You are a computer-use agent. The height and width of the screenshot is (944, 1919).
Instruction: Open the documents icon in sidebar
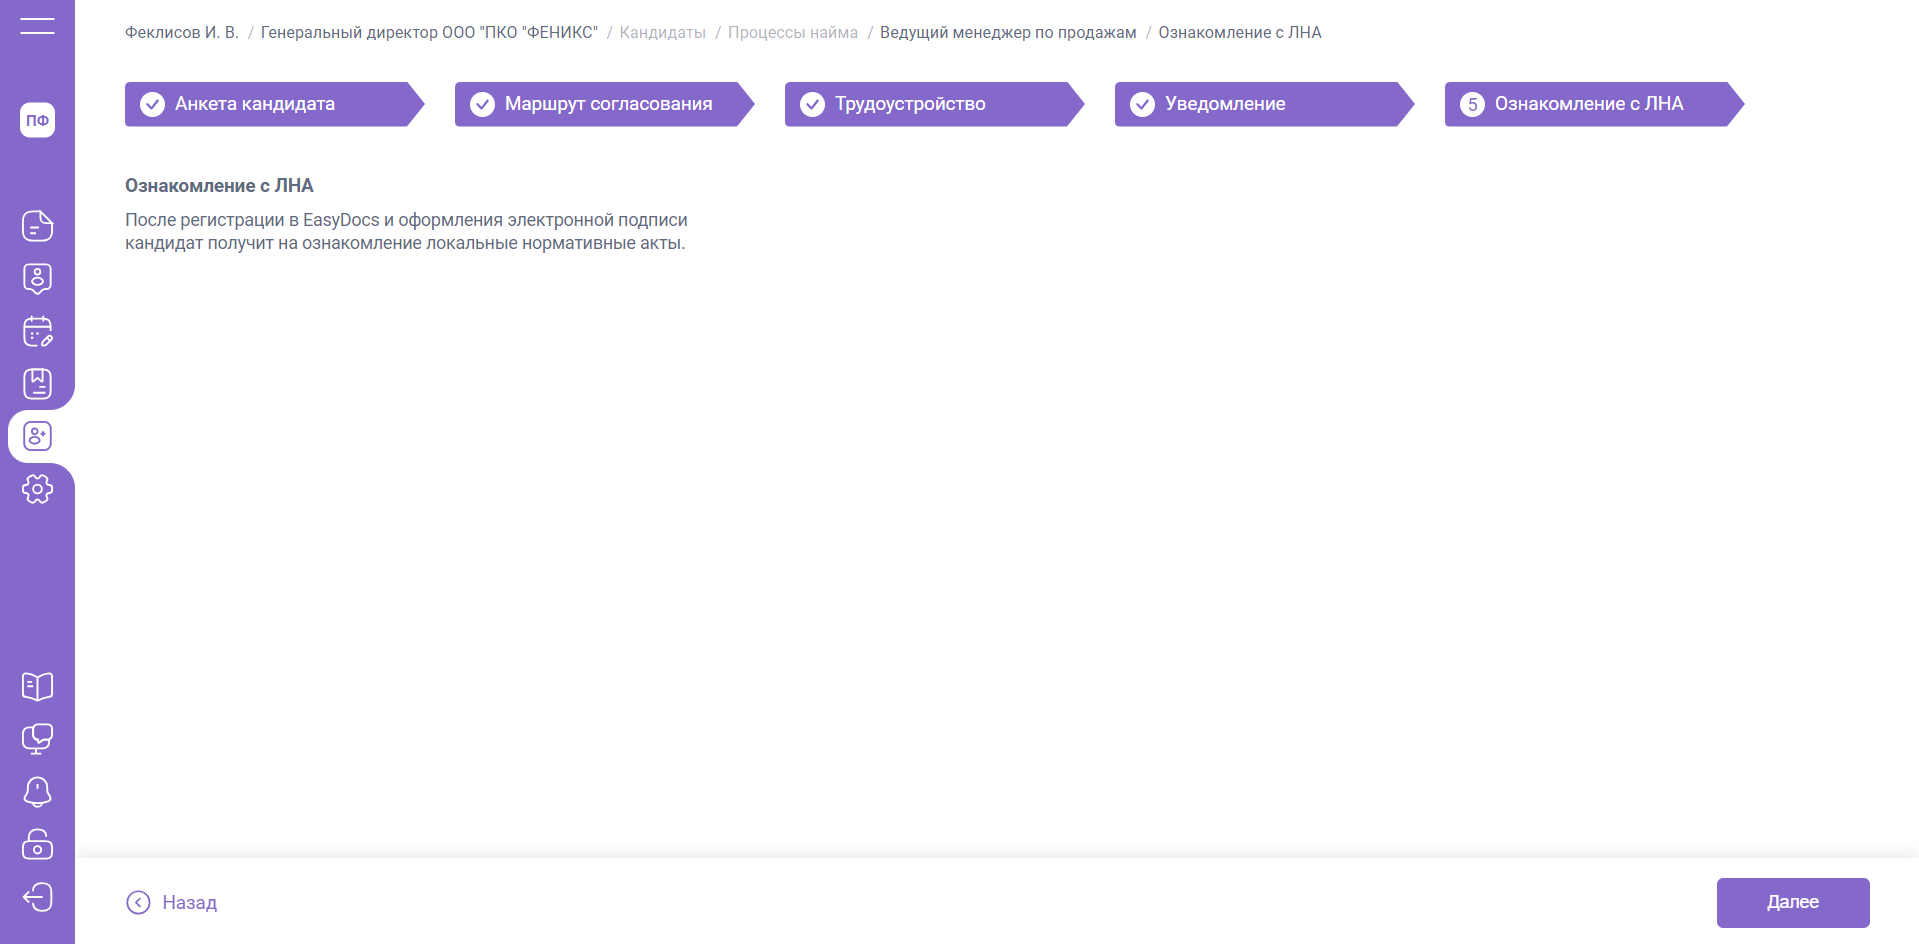point(37,226)
